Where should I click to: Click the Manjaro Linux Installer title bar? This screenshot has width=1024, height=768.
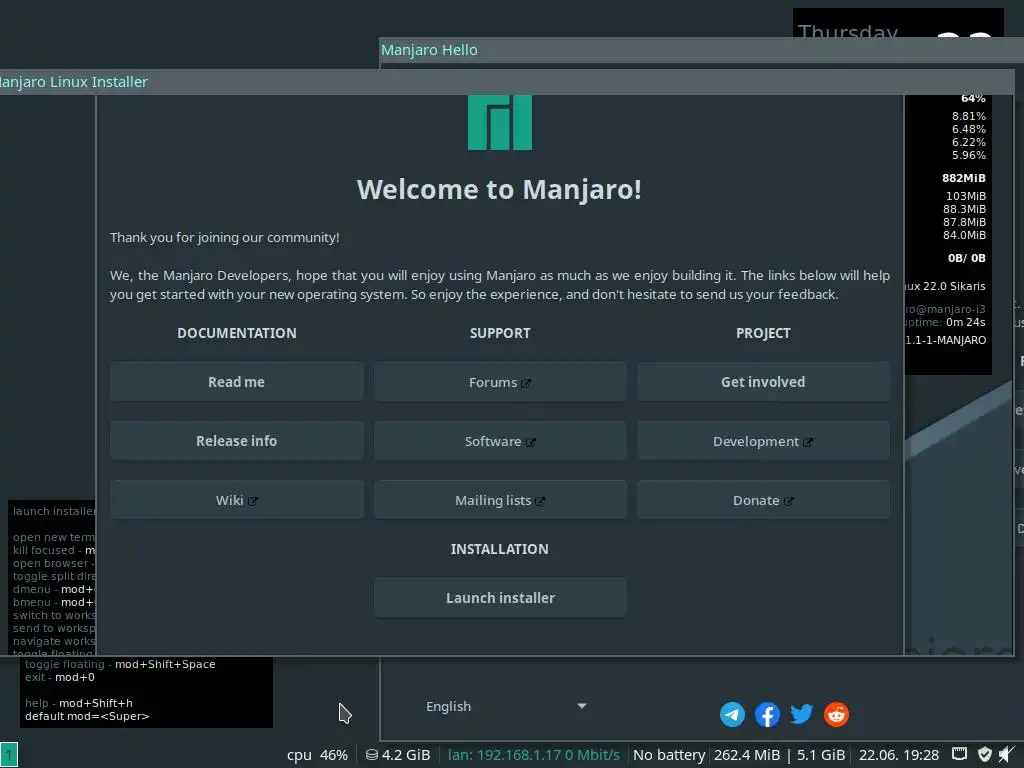click(x=507, y=82)
